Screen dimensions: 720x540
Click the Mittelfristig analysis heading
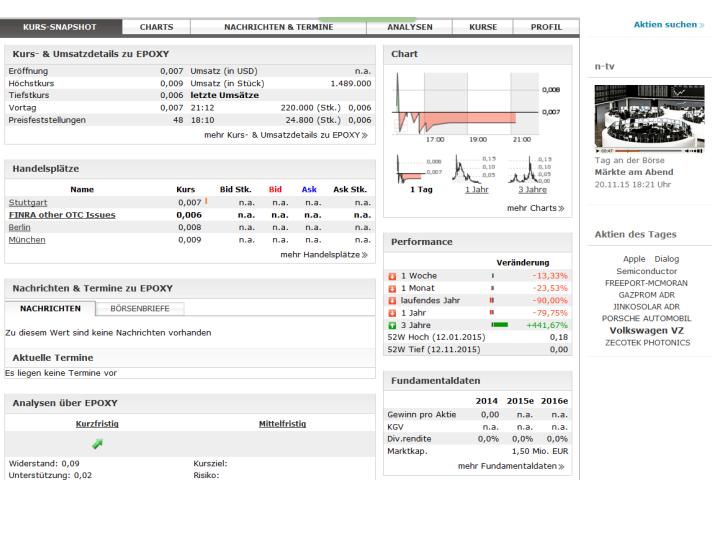pos(282,424)
